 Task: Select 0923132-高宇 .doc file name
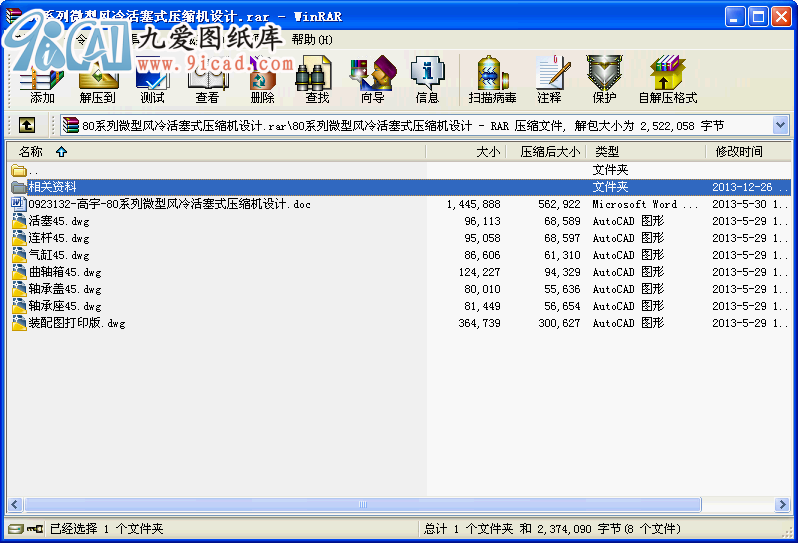[x=169, y=204]
